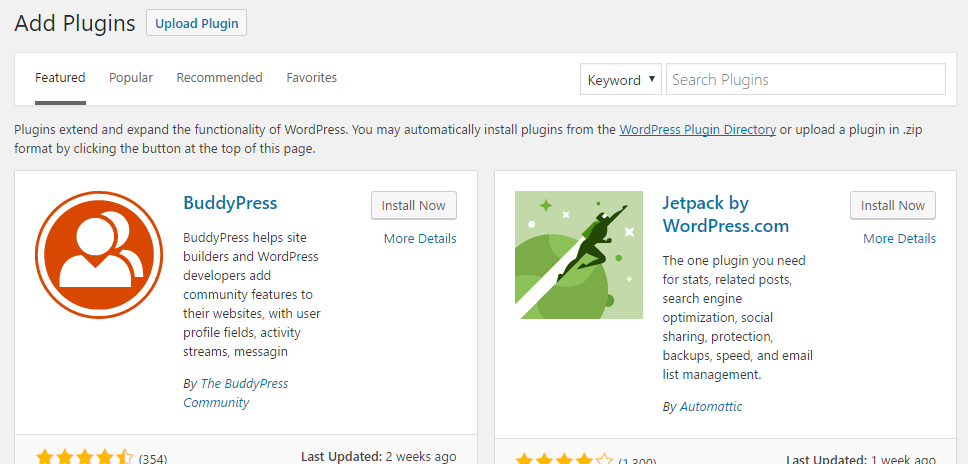The width and height of the screenshot is (968, 464).
Task: Open the BuddyPress plugin title link
Action: tap(230, 203)
